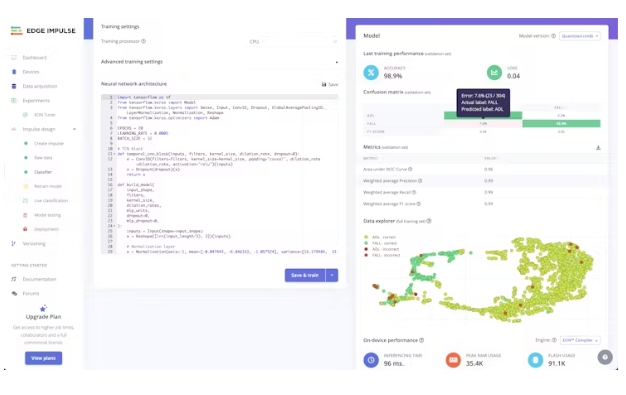Click the Save & train button
Image resolution: width=626 pixels, height=395 pixels.
(x=305, y=275)
